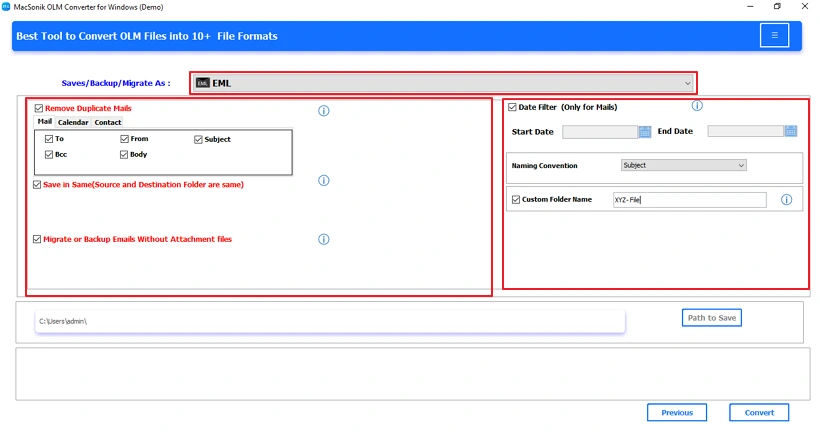Image resolution: width=820 pixels, height=437 pixels.
Task: Switch to the Calendar tab
Action: click(x=73, y=122)
